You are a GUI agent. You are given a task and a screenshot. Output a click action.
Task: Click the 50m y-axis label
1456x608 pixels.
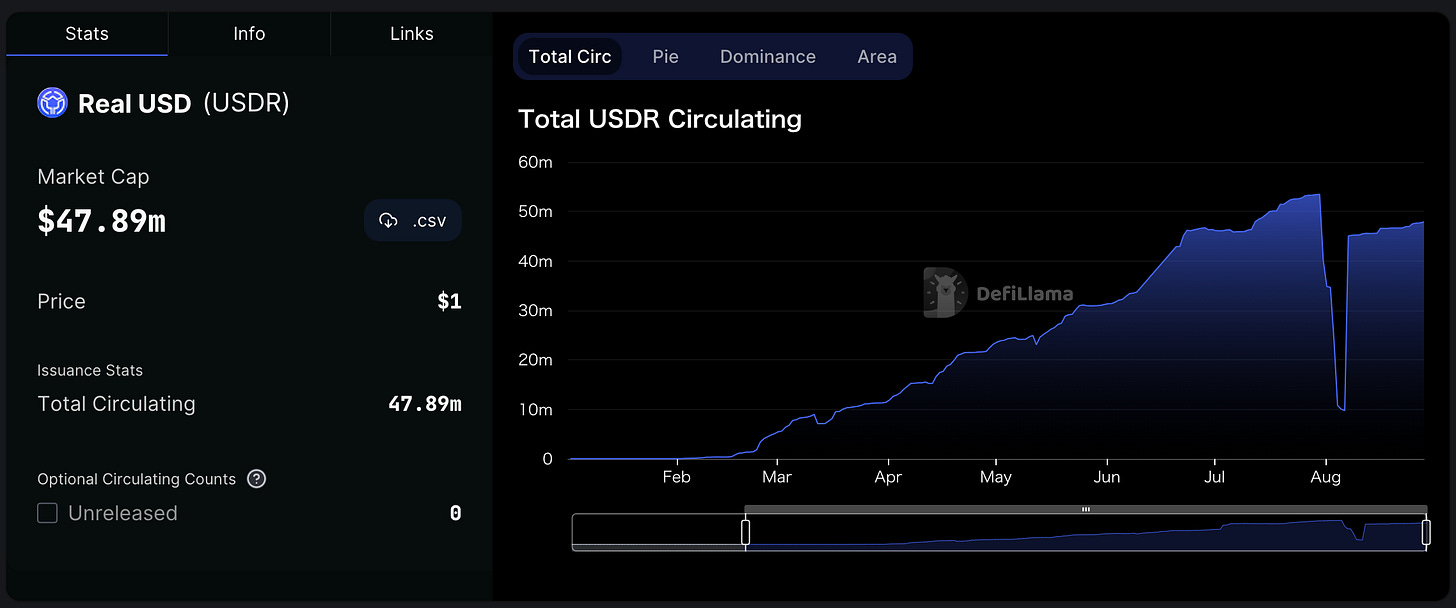(535, 211)
